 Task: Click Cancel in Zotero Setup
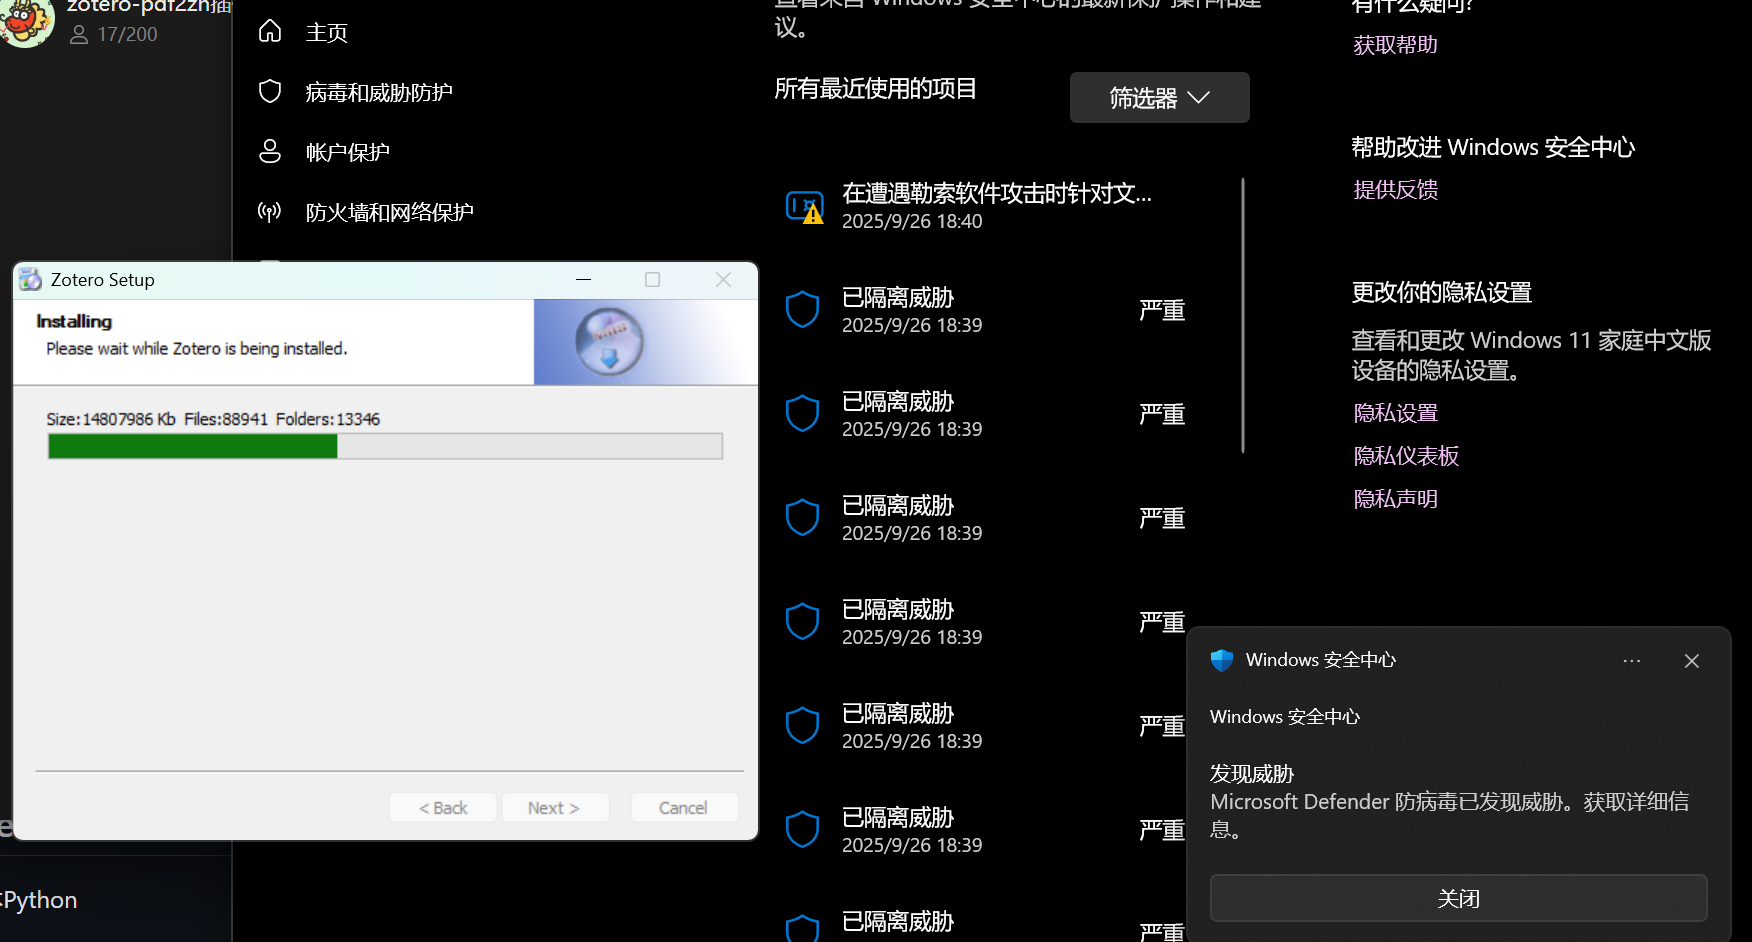pyautogui.click(x=684, y=807)
